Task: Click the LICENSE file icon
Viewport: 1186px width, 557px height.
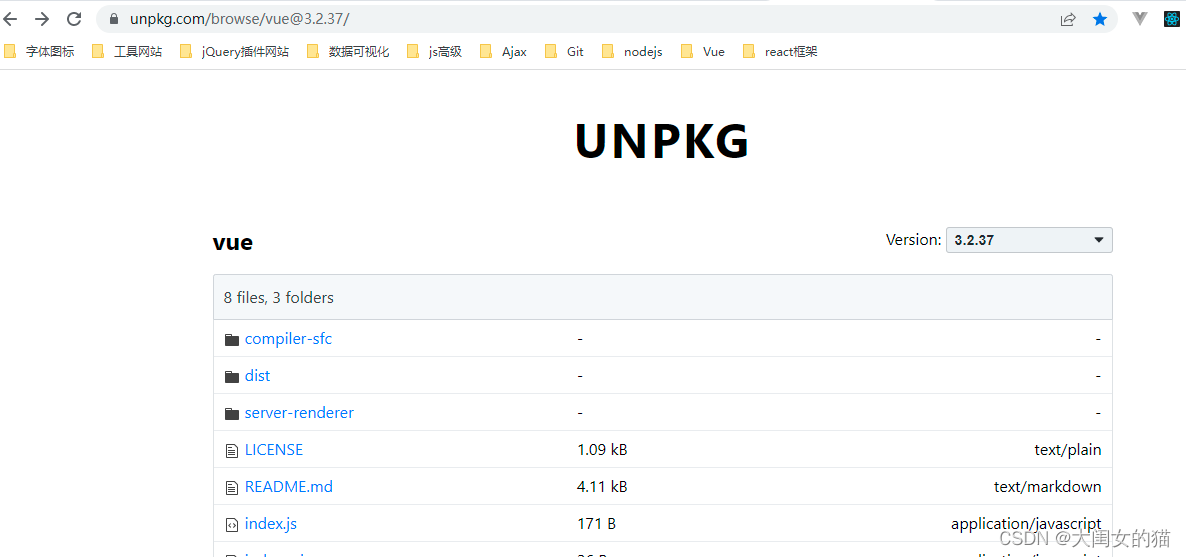Action: coord(231,451)
